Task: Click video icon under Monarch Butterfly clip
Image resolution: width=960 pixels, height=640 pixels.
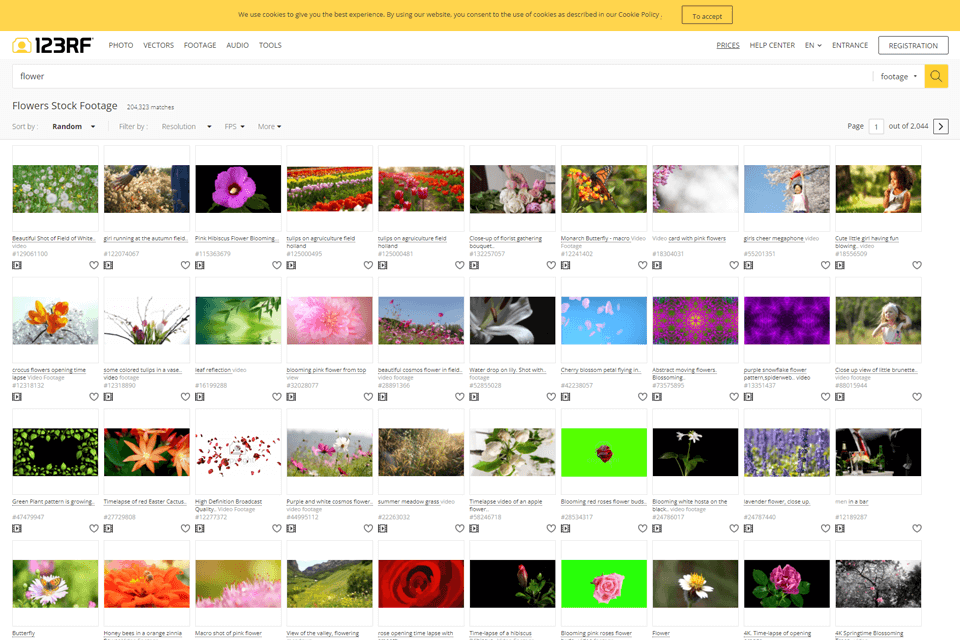Action: point(566,265)
